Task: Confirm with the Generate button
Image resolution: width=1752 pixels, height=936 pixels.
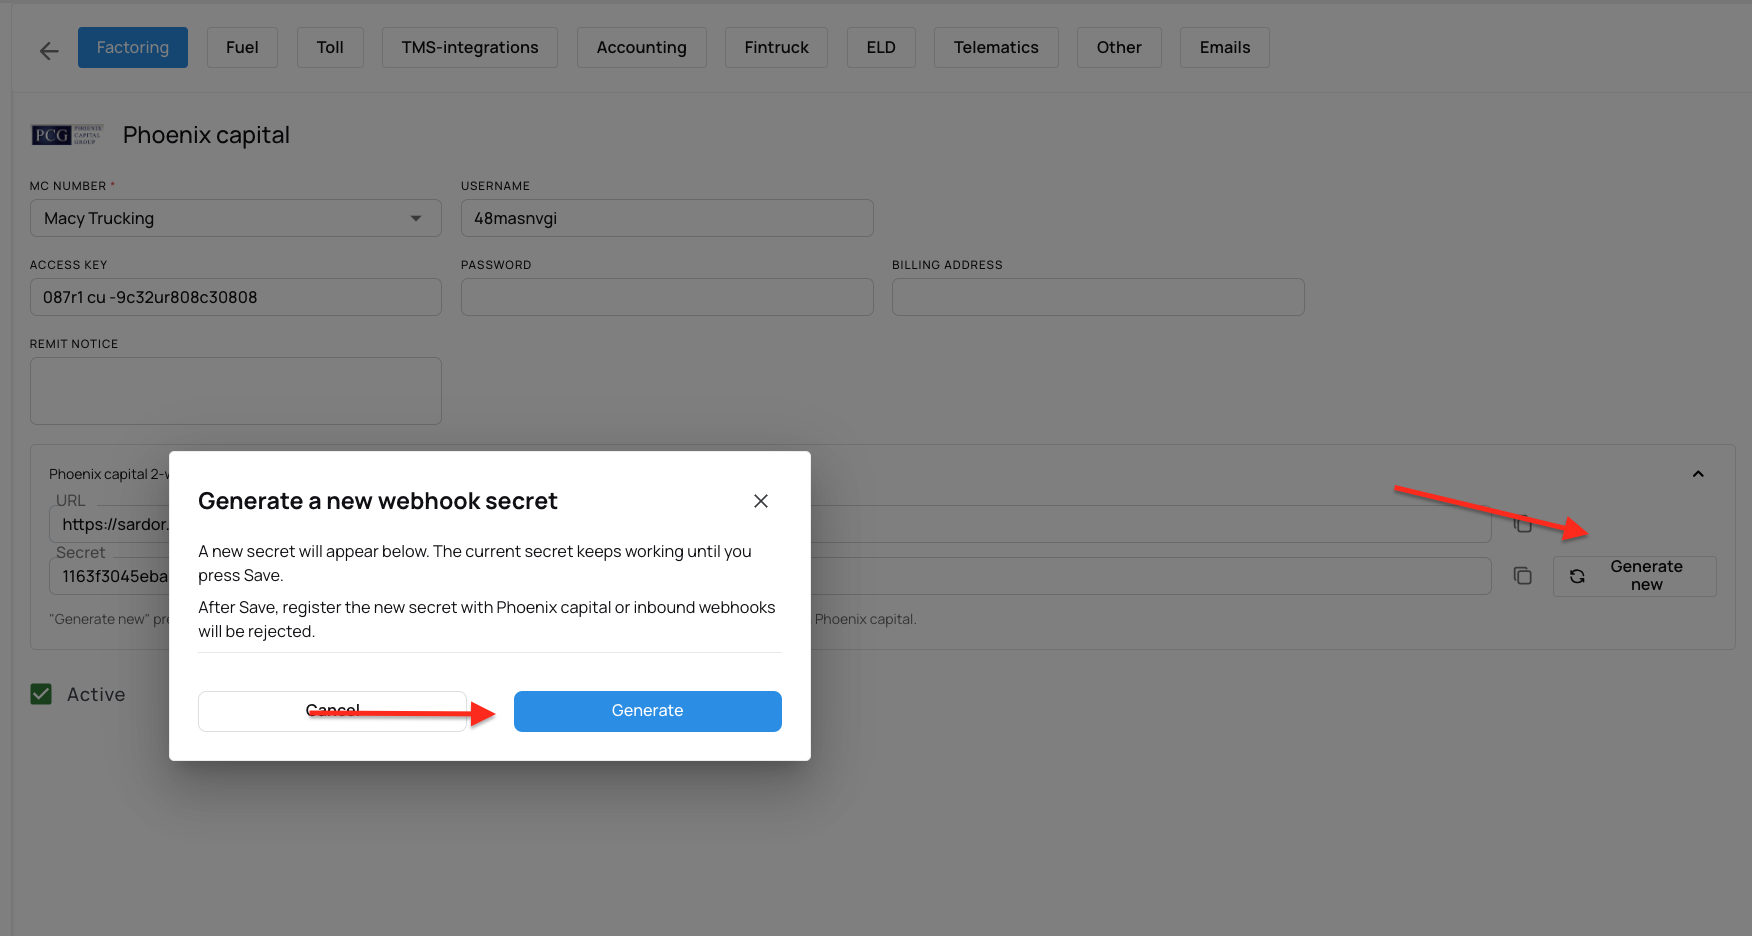Action: 648,711
